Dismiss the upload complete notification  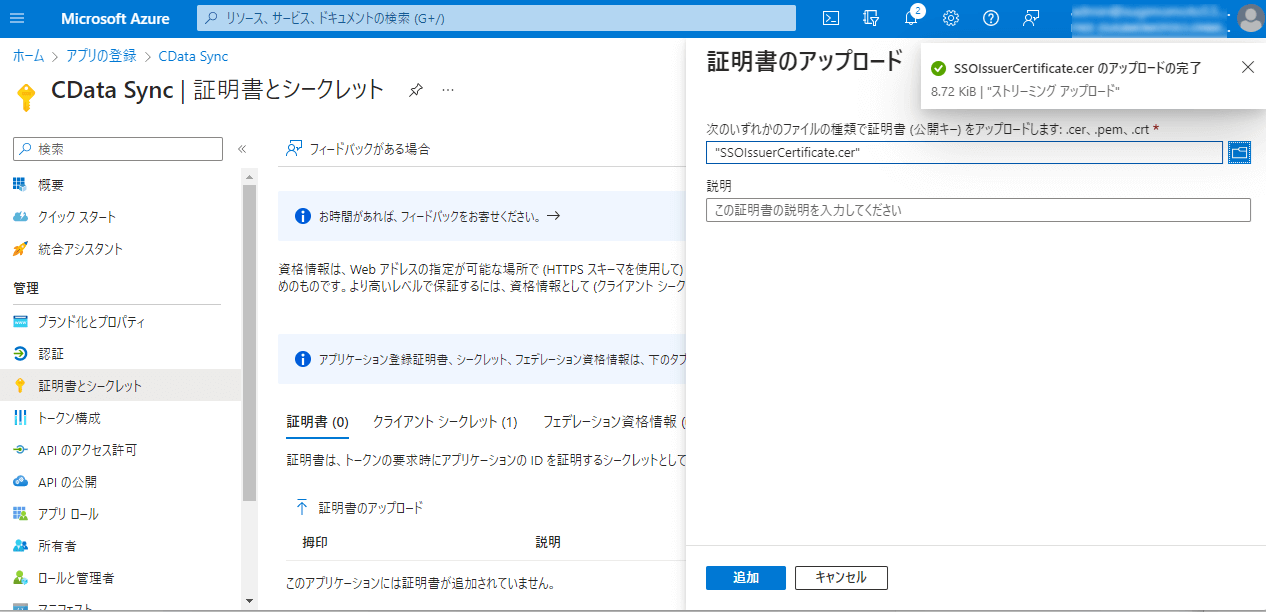click(1247, 67)
